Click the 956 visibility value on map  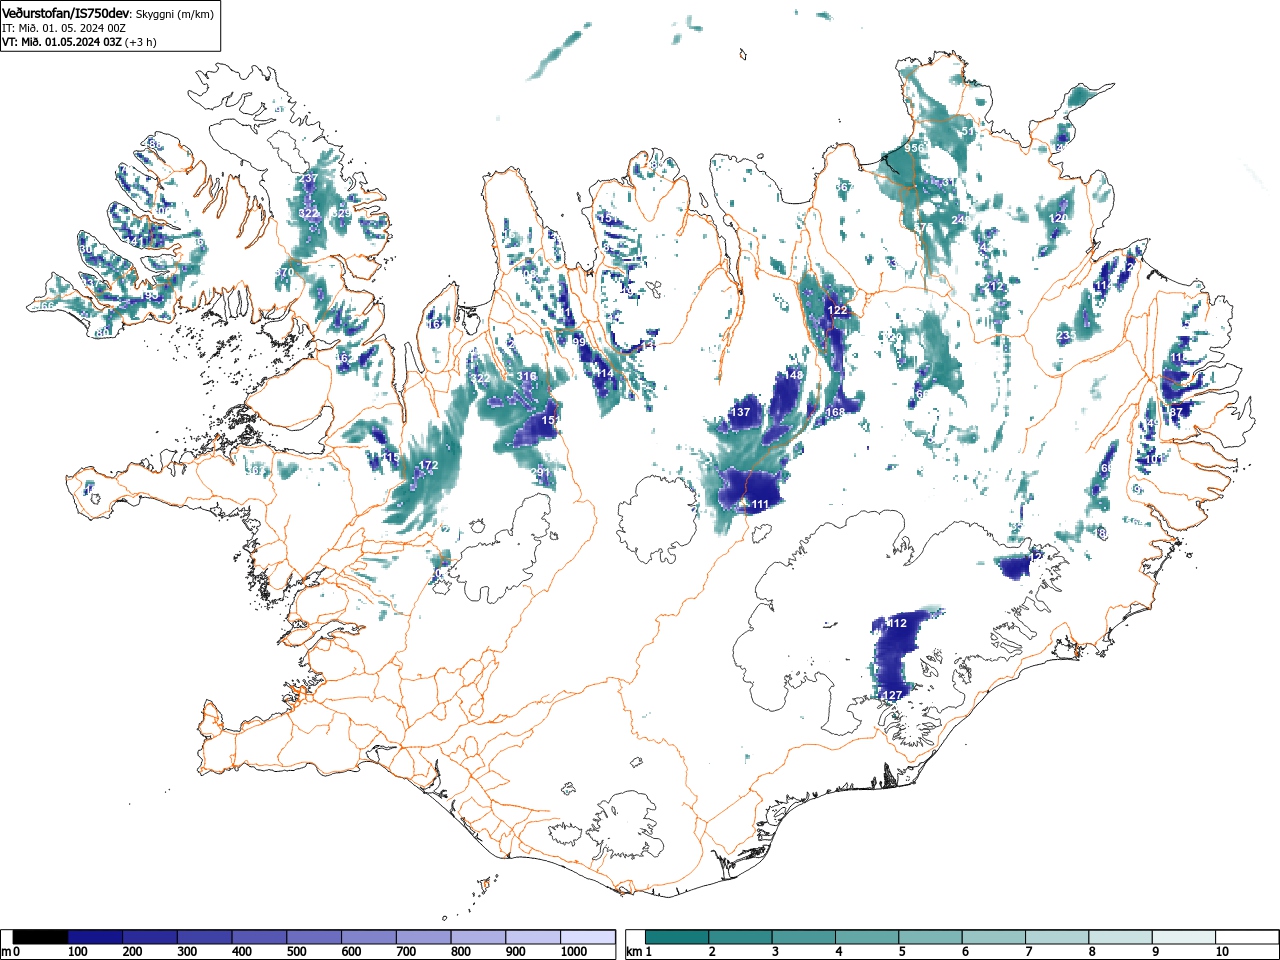(914, 148)
